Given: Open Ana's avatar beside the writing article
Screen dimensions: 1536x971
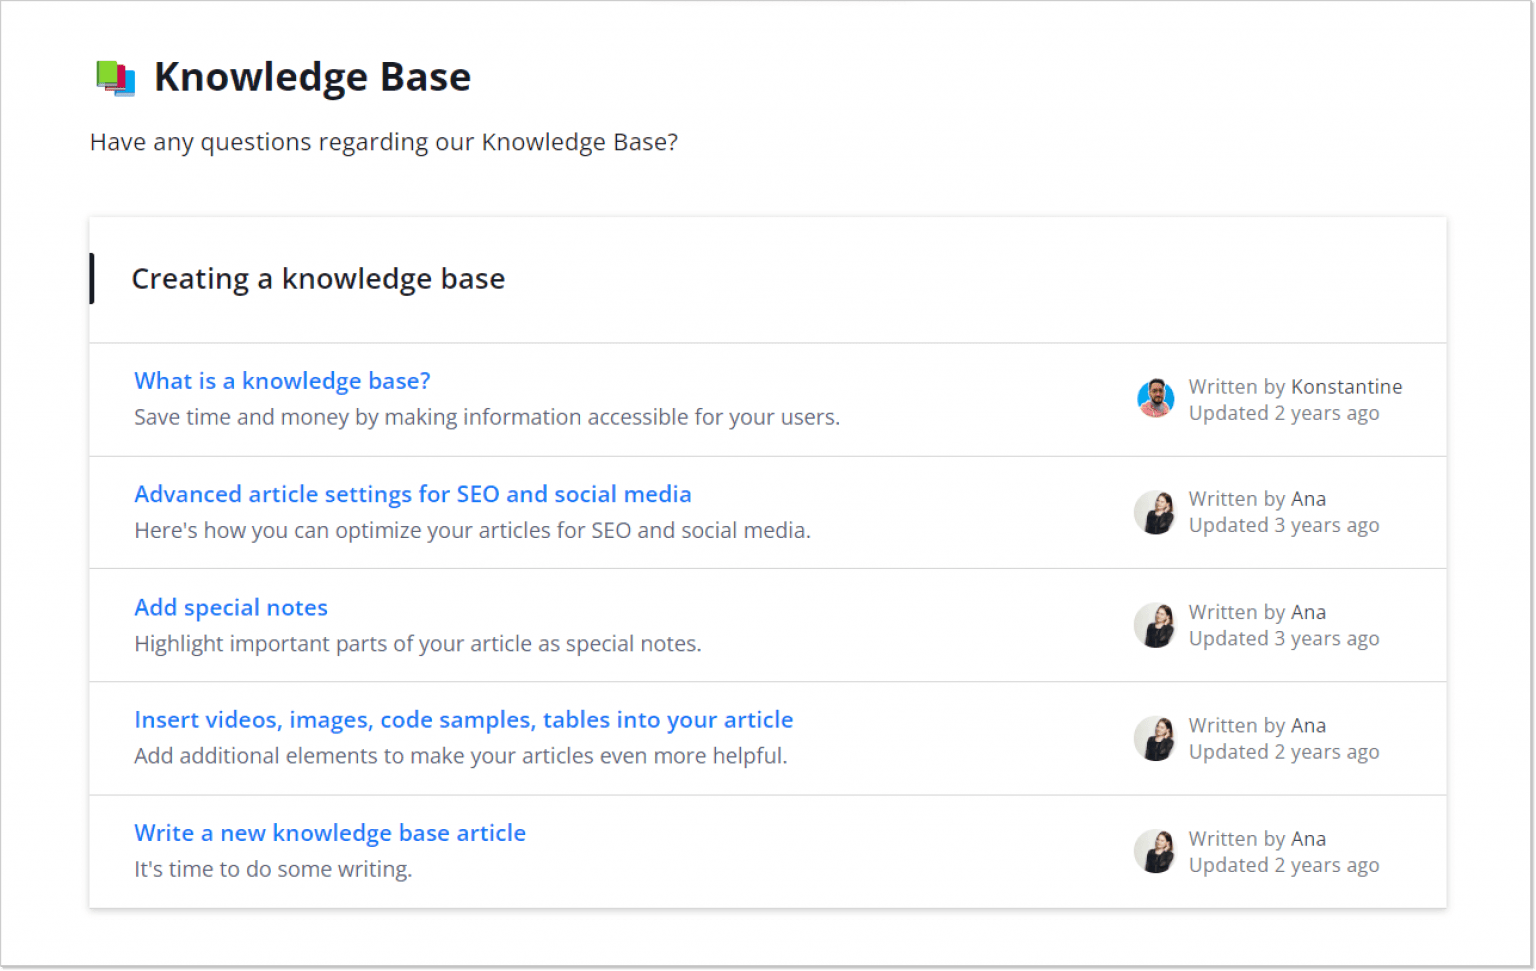Looking at the screenshot, I should pos(1155,851).
